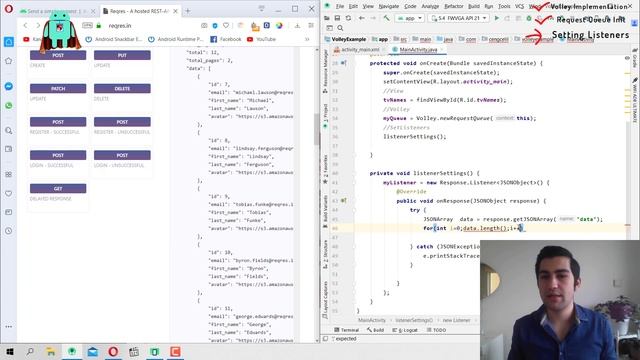
Task: Click the PUT update request button
Action: (122, 55)
